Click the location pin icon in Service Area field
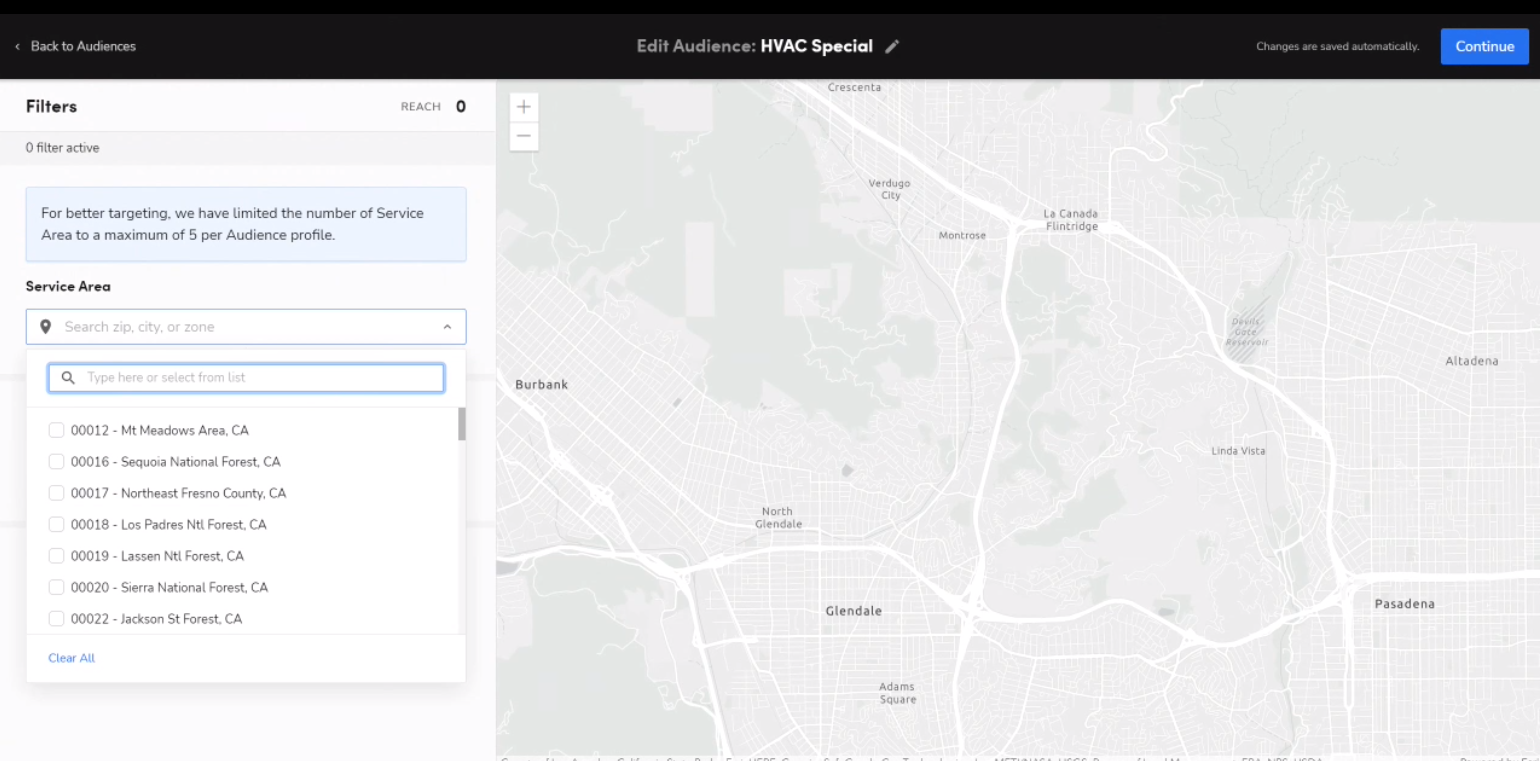The height and width of the screenshot is (761, 1540). point(45,327)
